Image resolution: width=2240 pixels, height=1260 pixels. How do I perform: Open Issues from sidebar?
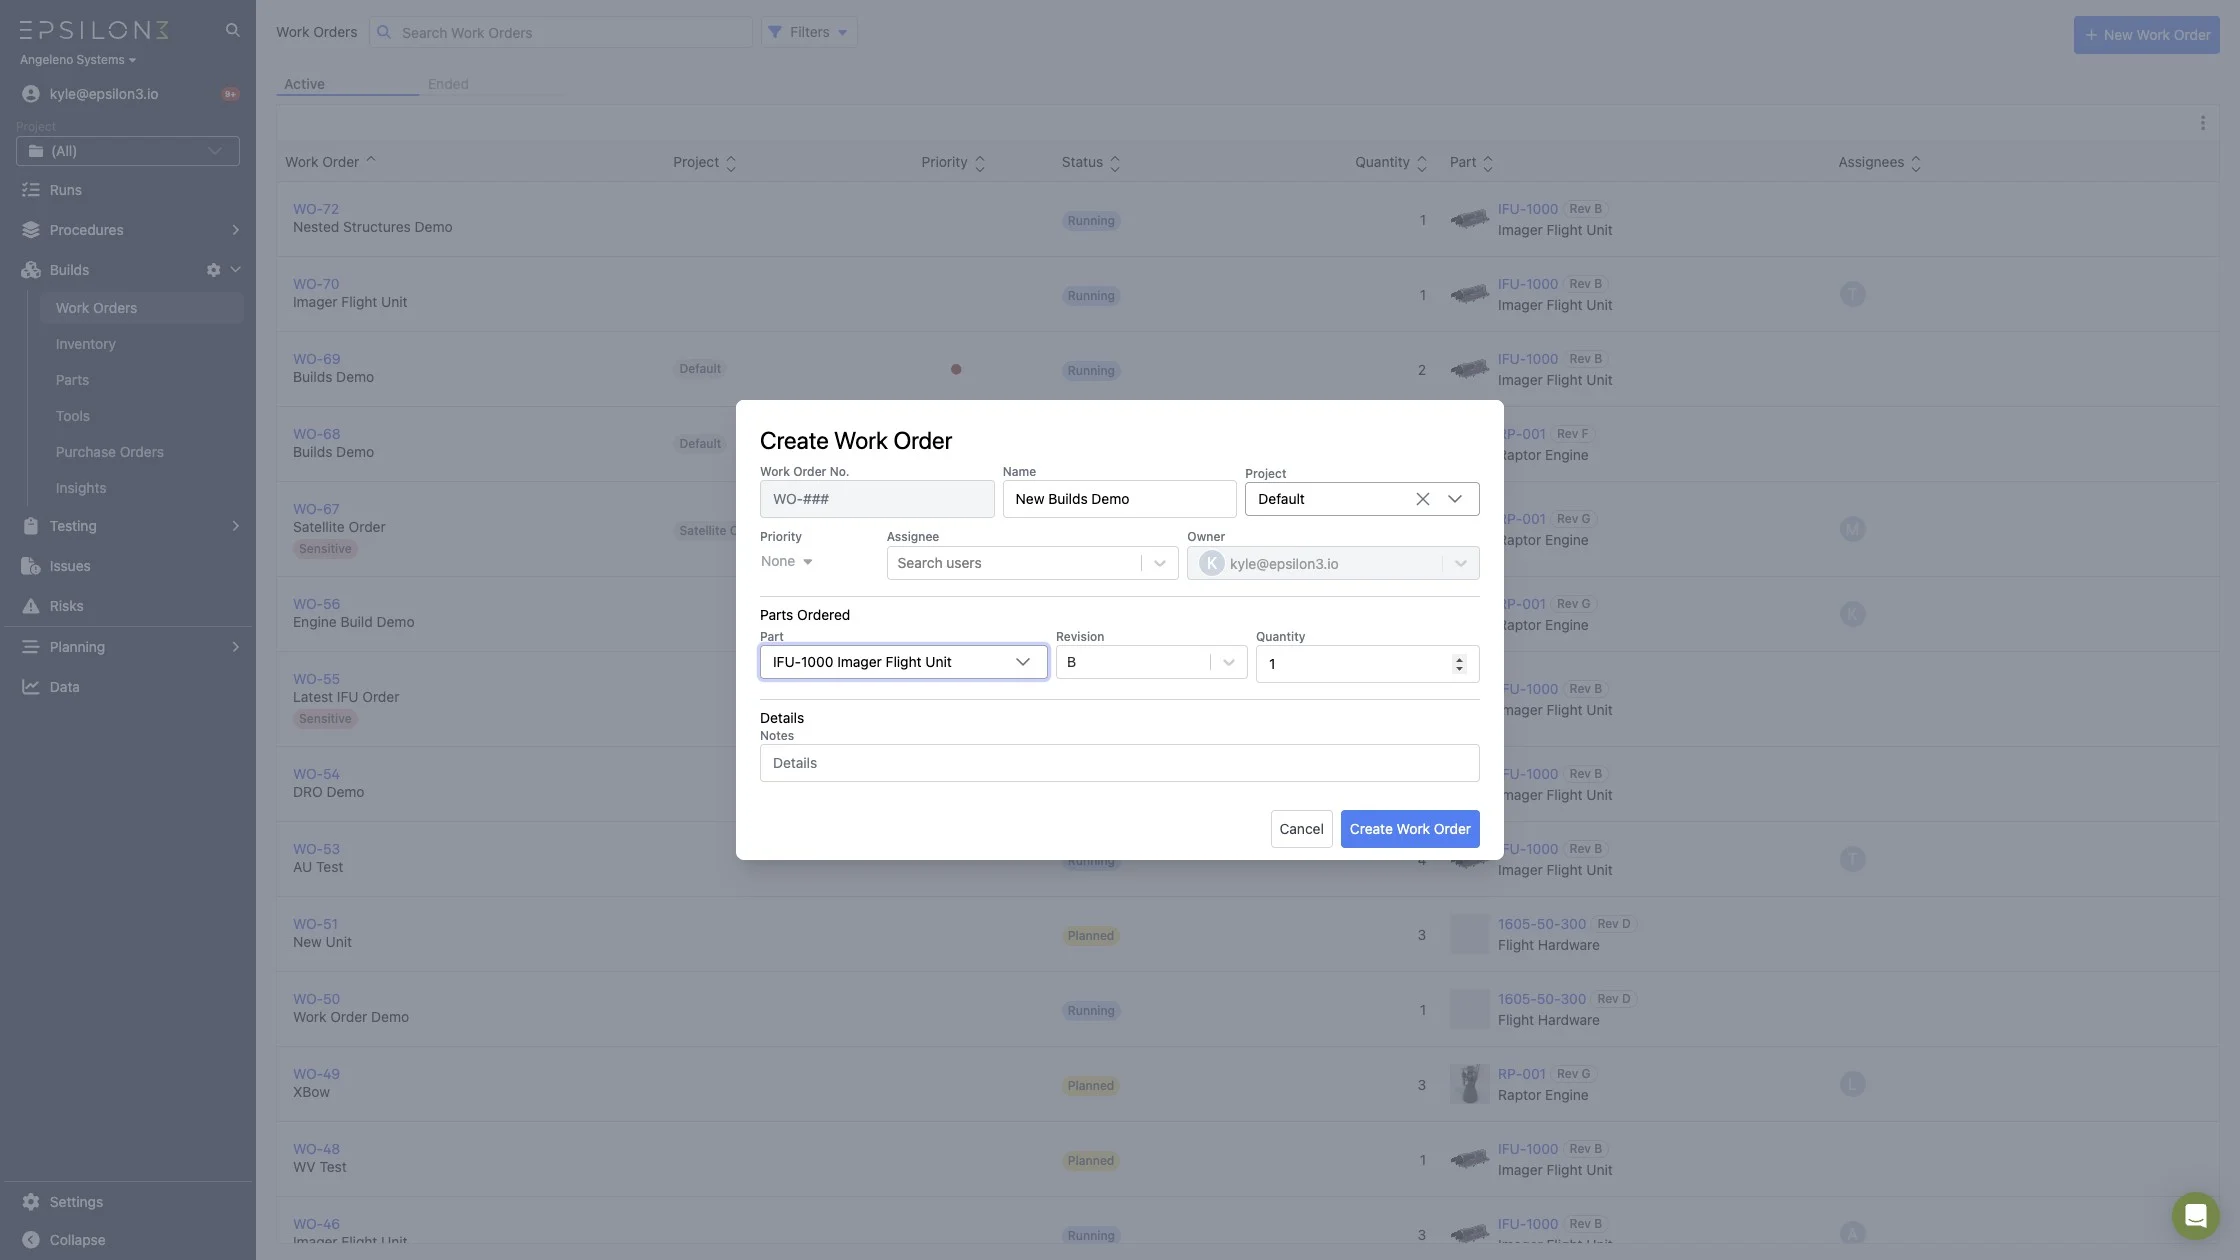(x=70, y=566)
